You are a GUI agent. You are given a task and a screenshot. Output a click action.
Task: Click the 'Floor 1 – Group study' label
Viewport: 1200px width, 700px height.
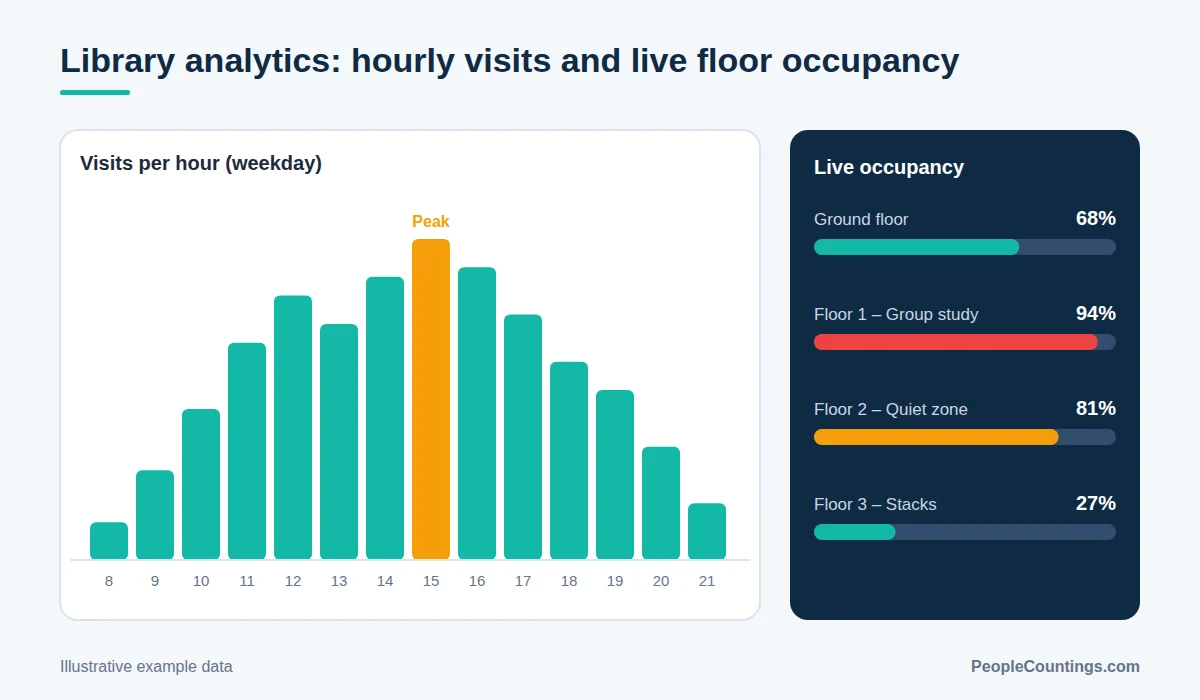[896, 315]
